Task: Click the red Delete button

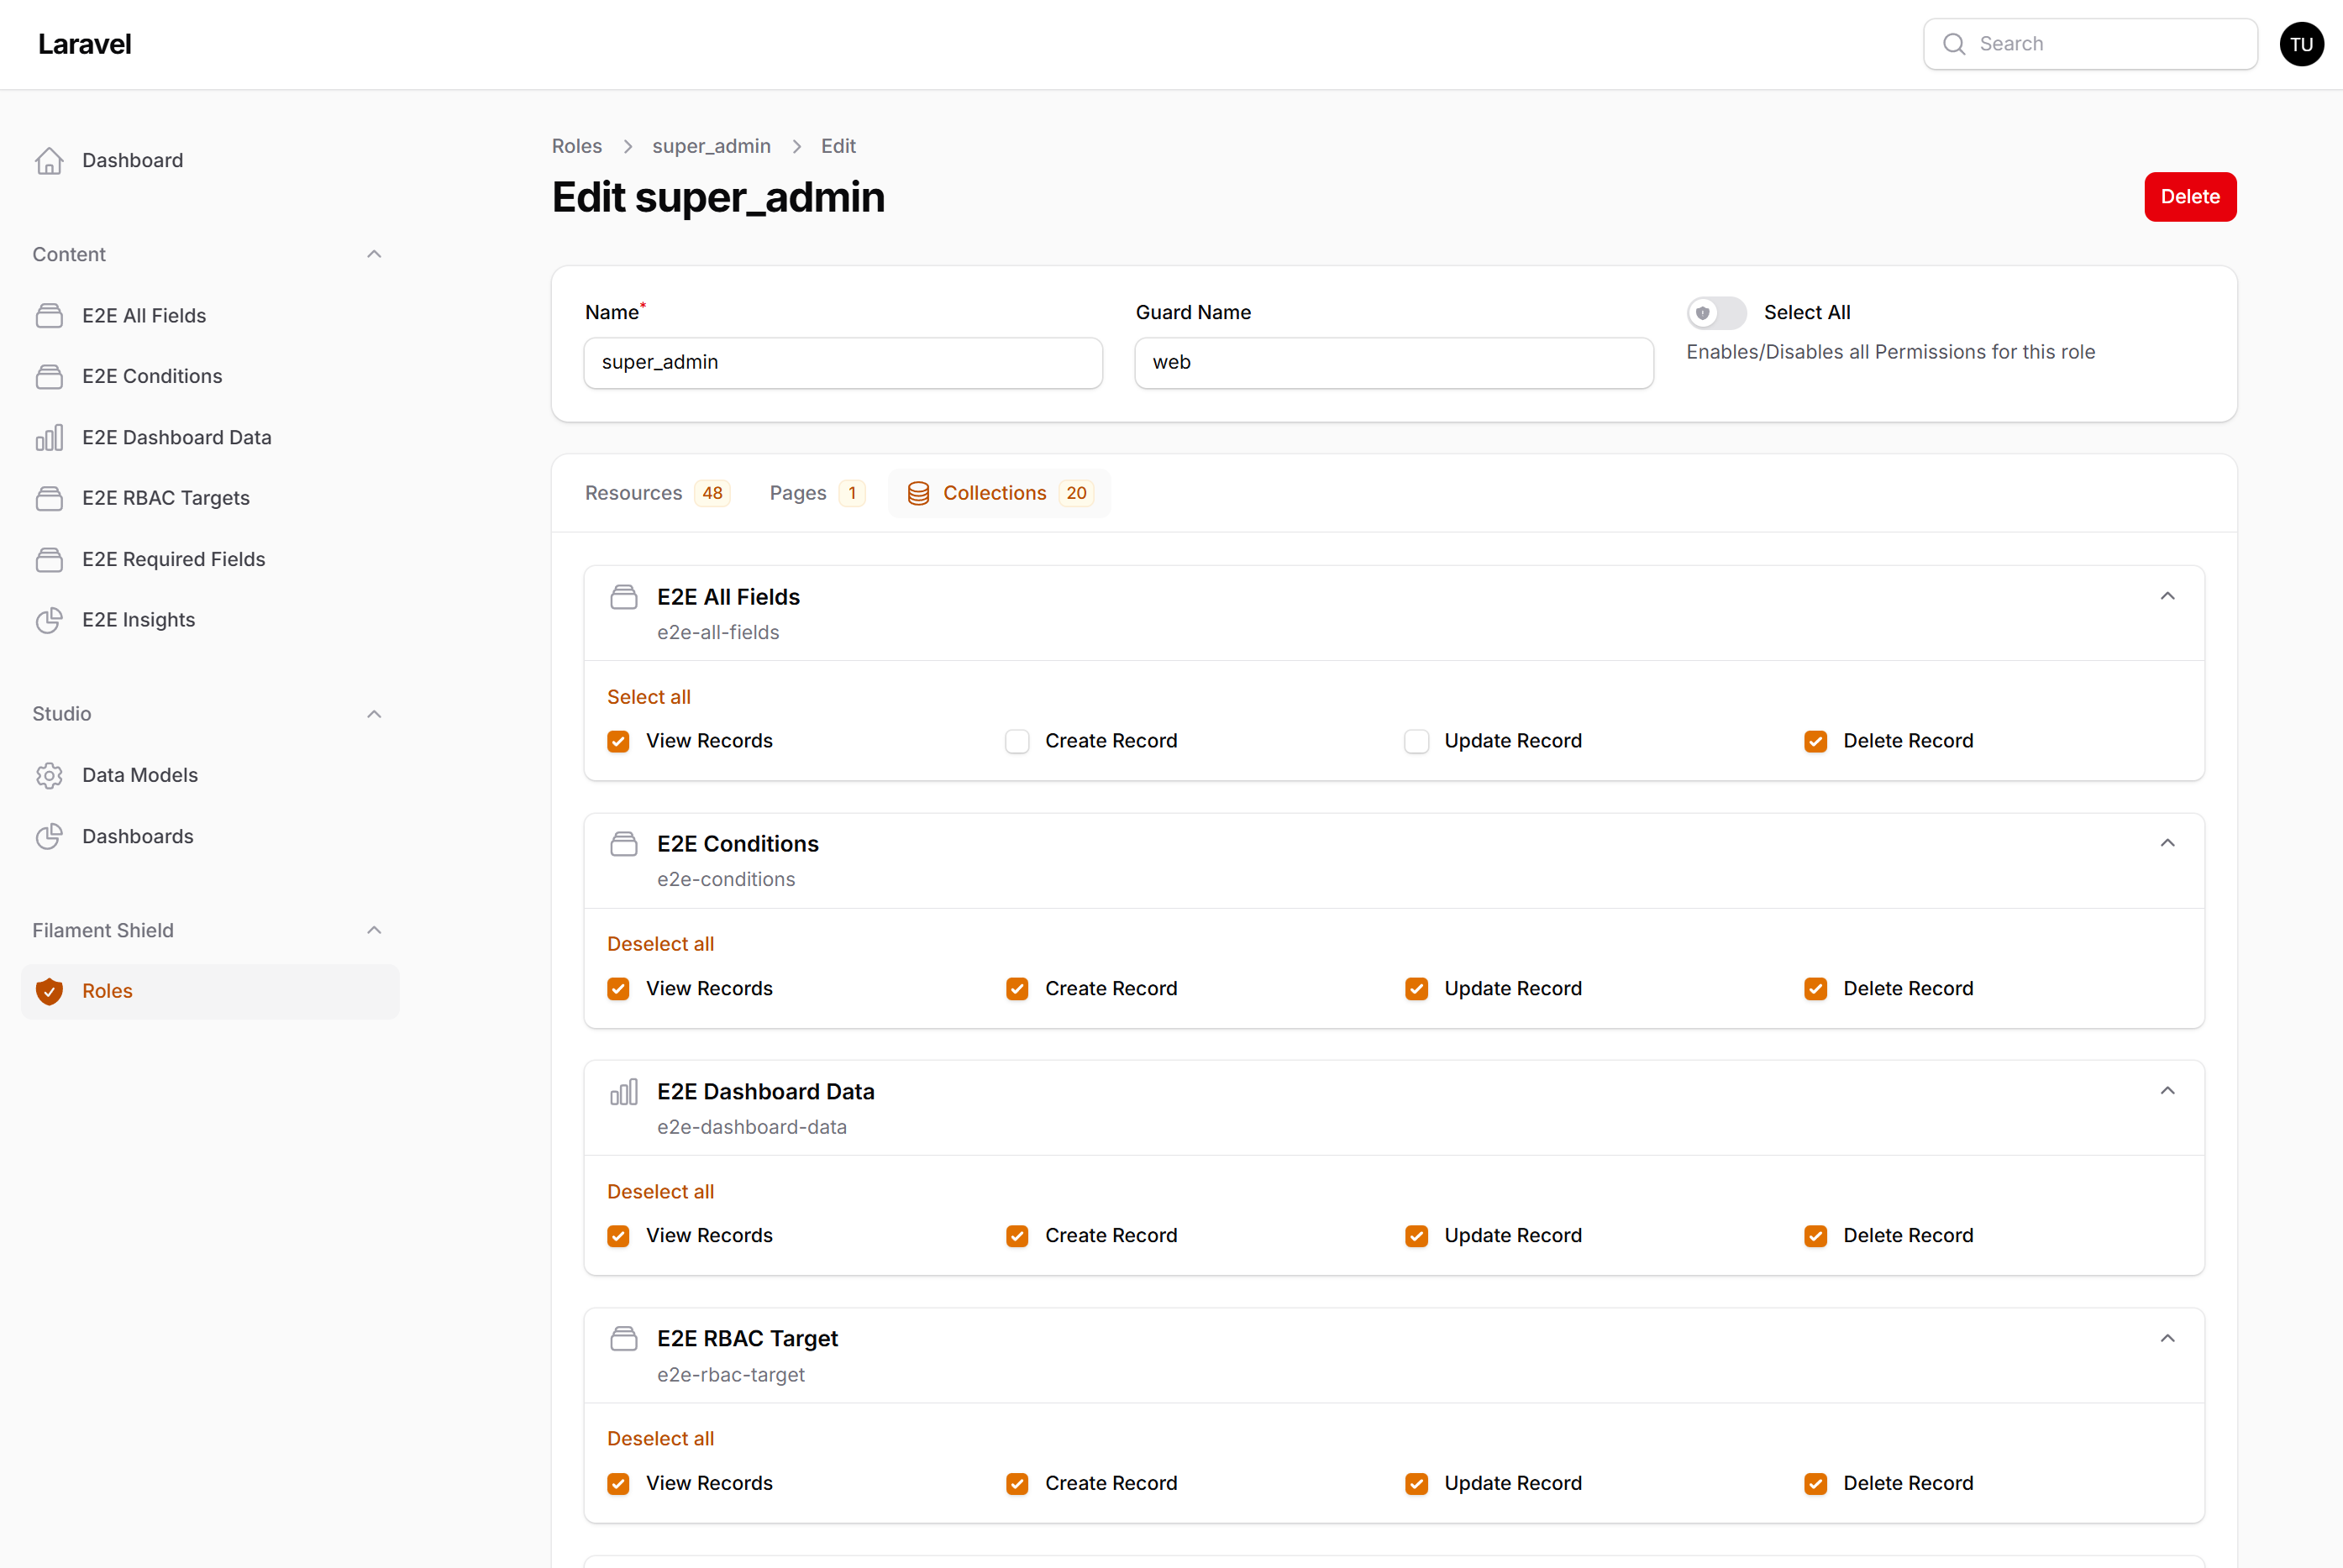Action: [x=2189, y=197]
